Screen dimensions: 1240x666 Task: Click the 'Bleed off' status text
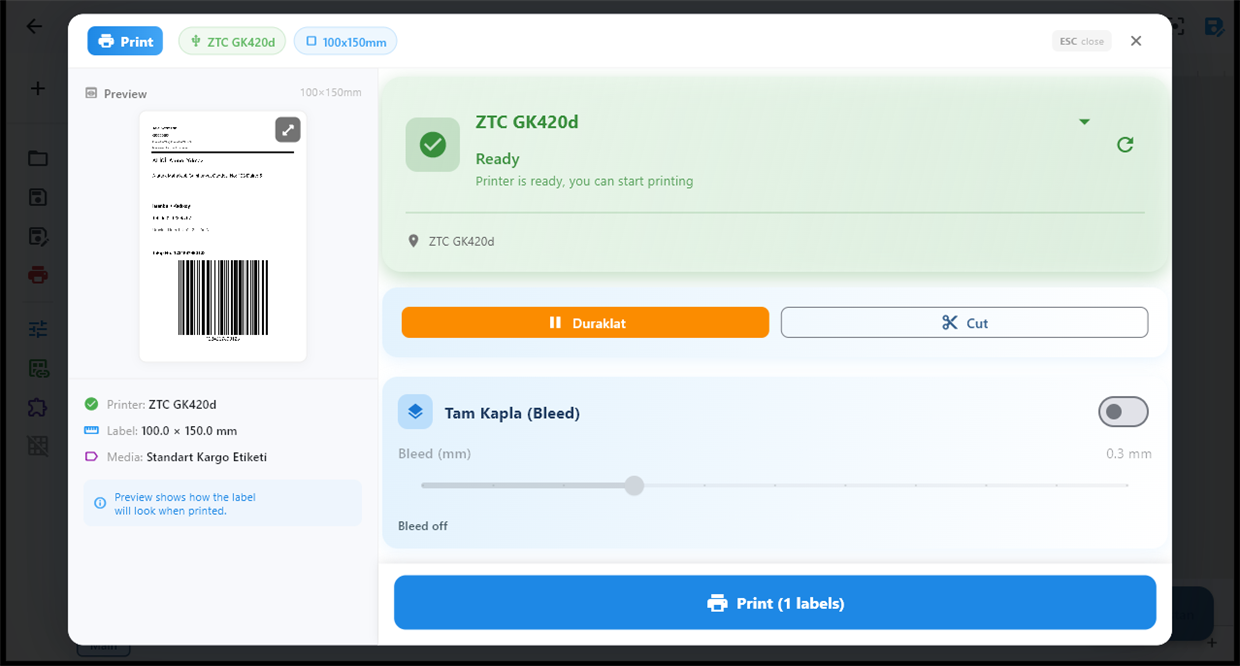(x=423, y=526)
